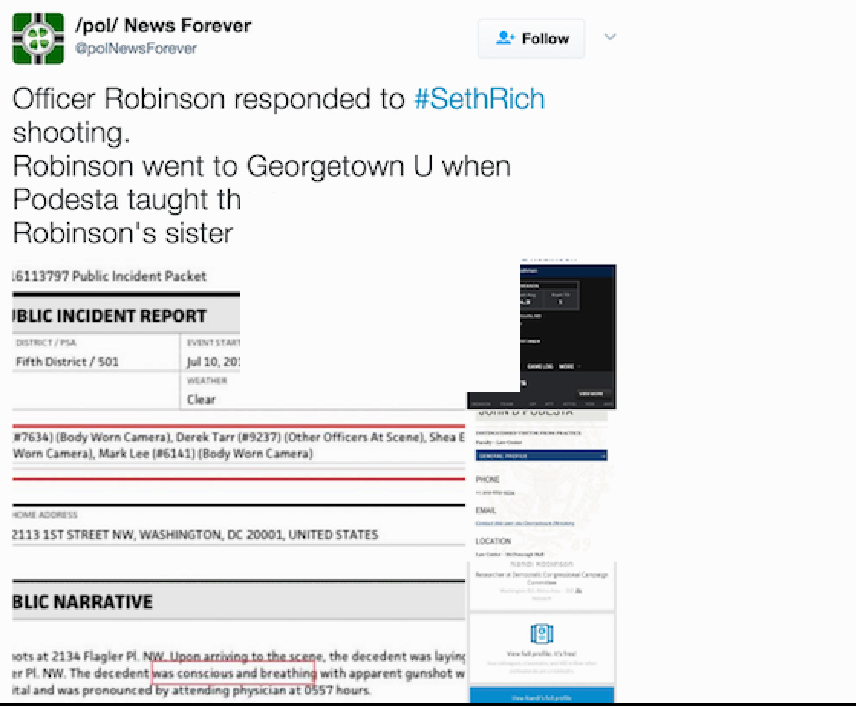Viewport: 856px width, 706px height.
Task: Click the GAME LOG tab in dark screenshot
Action: coord(540,366)
